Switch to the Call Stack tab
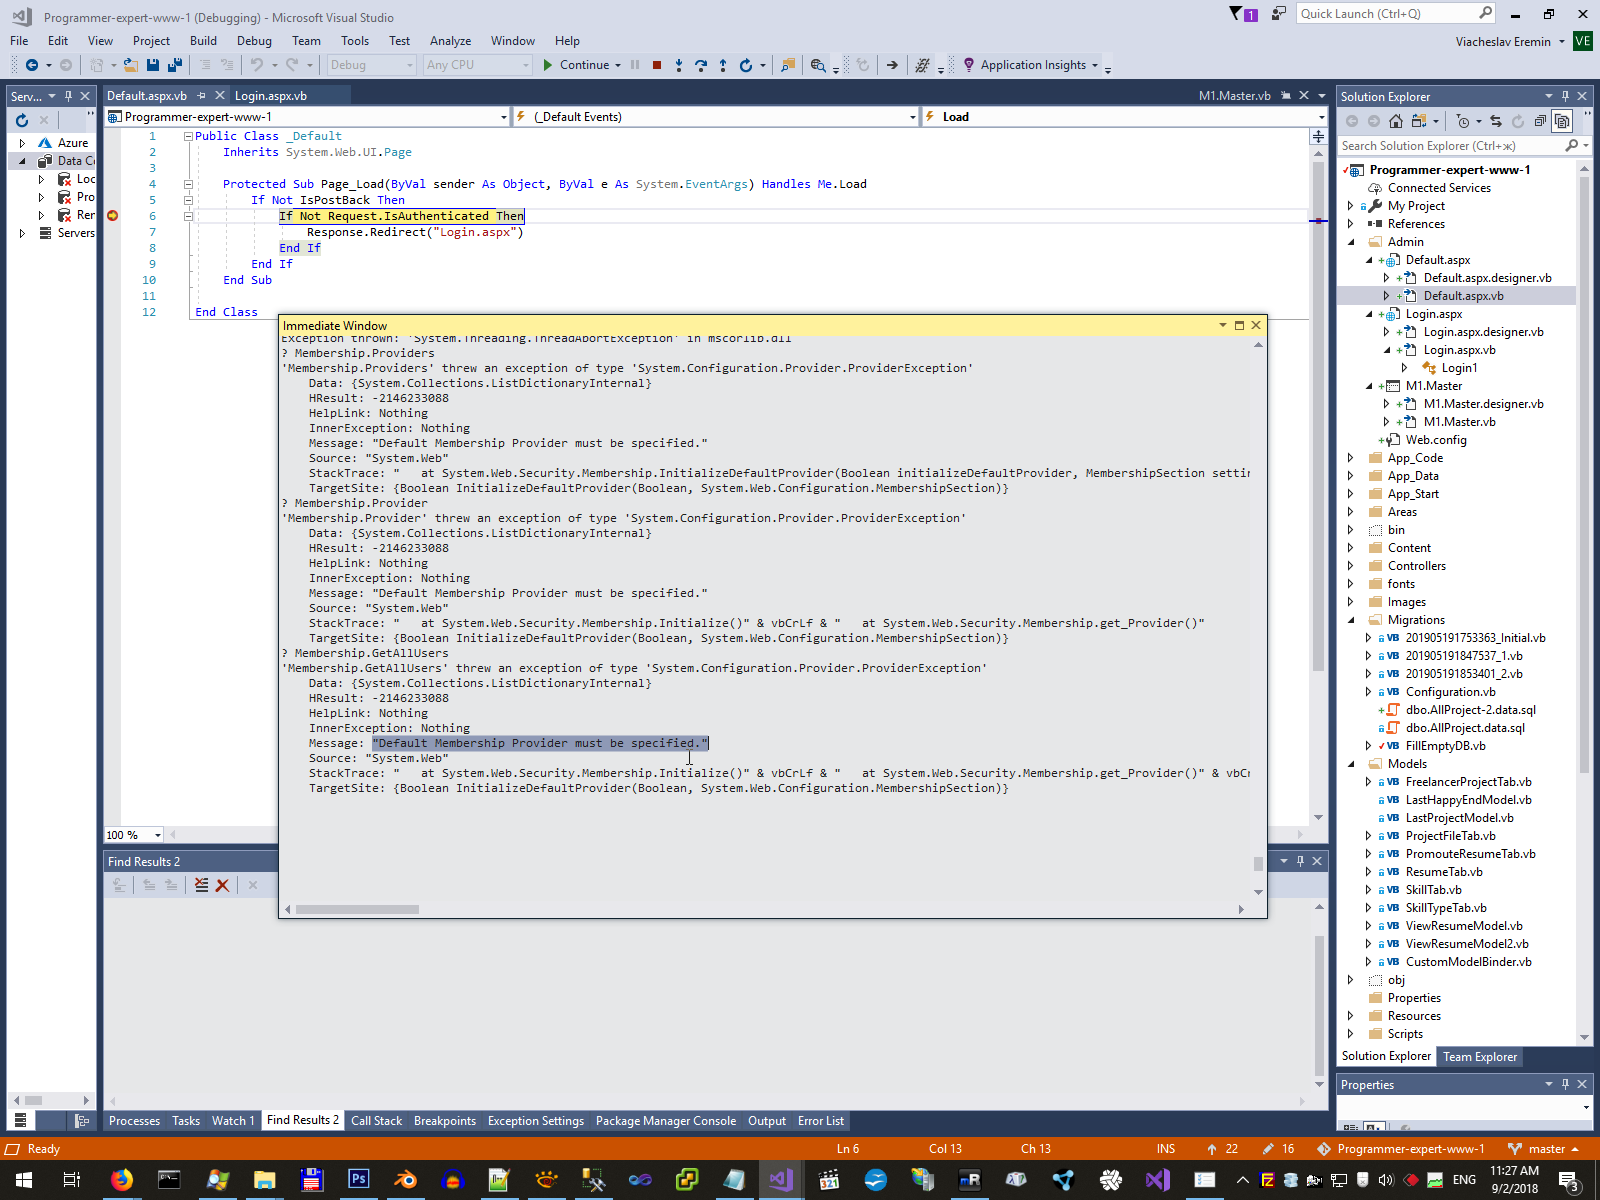The image size is (1600, 1200). [376, 1121]
